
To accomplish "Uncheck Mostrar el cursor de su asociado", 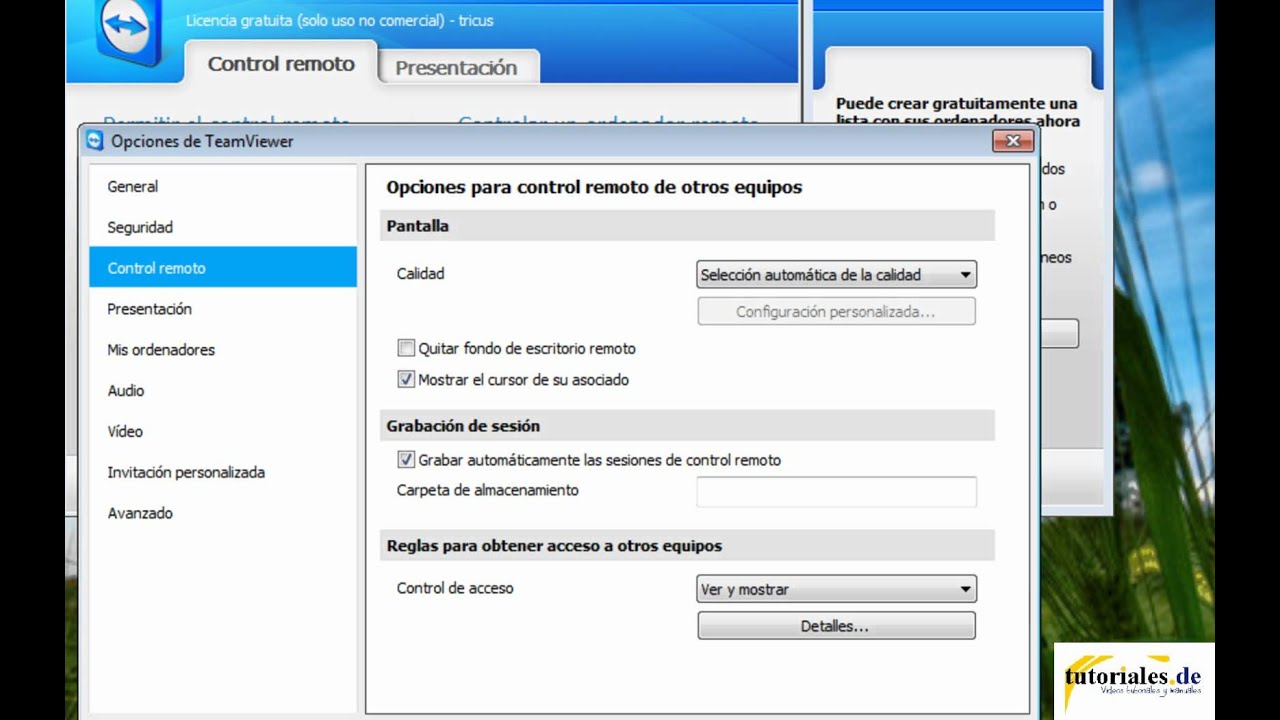I will [x=406, y=380].
